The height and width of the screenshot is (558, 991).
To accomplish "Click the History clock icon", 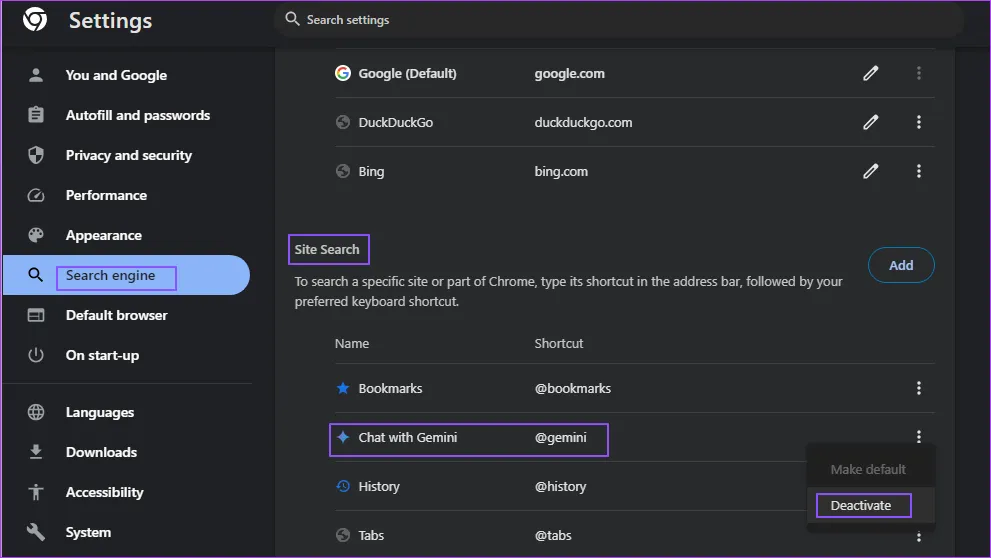I will (x=343, y=486).
